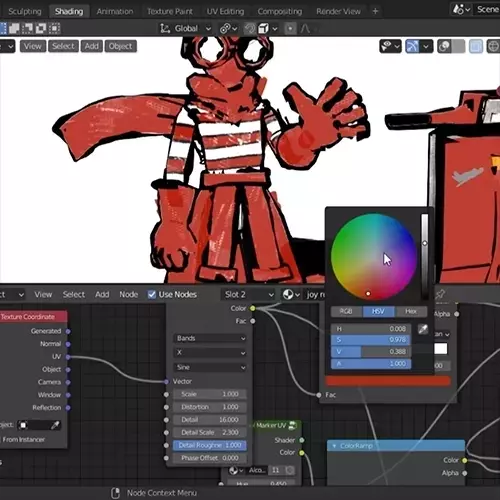Toggle snapping magnet icon
Image resolution: width=500 pixels, height=500 pixels.
point(250,29)
